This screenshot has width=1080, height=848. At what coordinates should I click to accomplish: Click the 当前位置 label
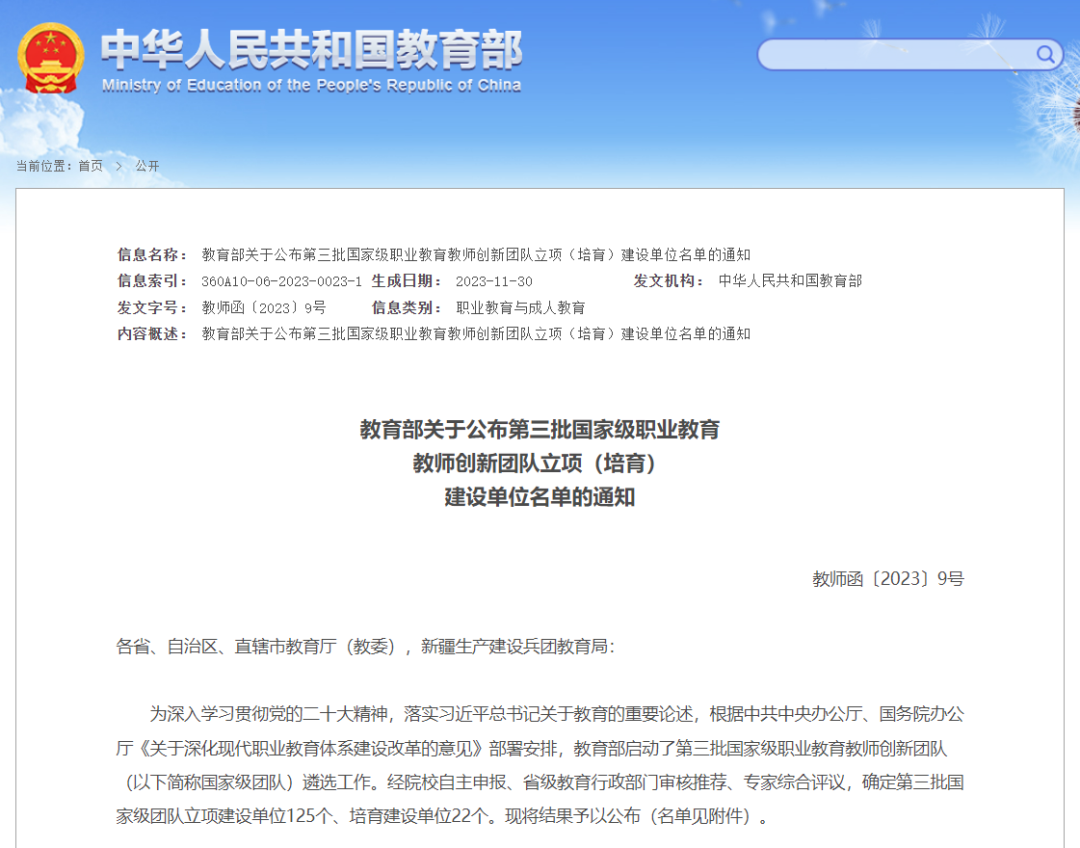pos(43,166)
